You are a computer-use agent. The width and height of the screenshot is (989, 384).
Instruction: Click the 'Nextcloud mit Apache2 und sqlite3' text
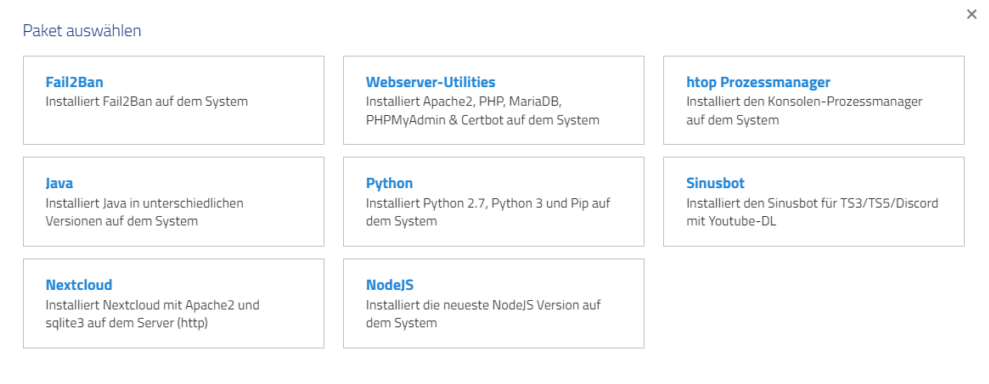(x=153, y=313)
